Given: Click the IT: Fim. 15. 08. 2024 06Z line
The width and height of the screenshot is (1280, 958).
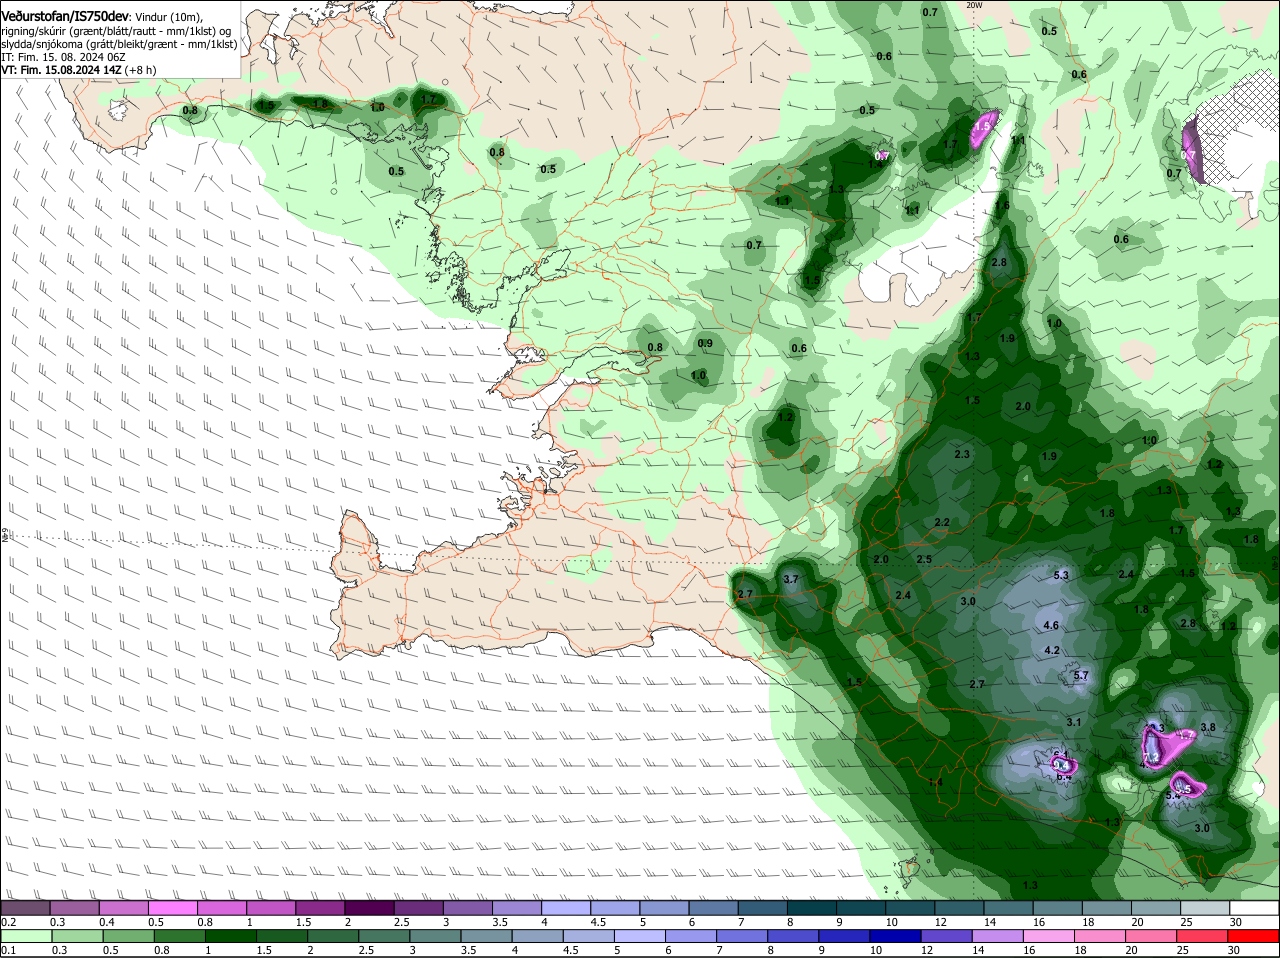Looking at the screenshot, I should point(63,58).
